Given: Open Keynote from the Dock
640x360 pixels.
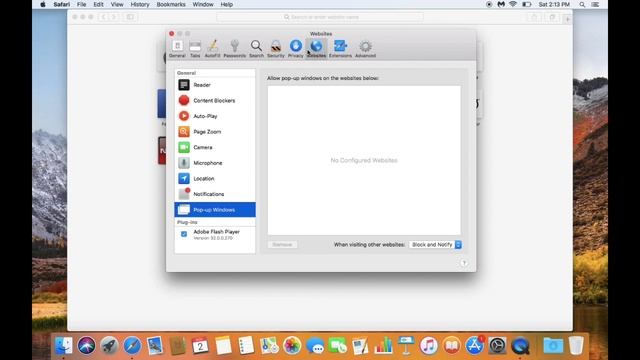Looking at the screenshot, I should point(406,346).
